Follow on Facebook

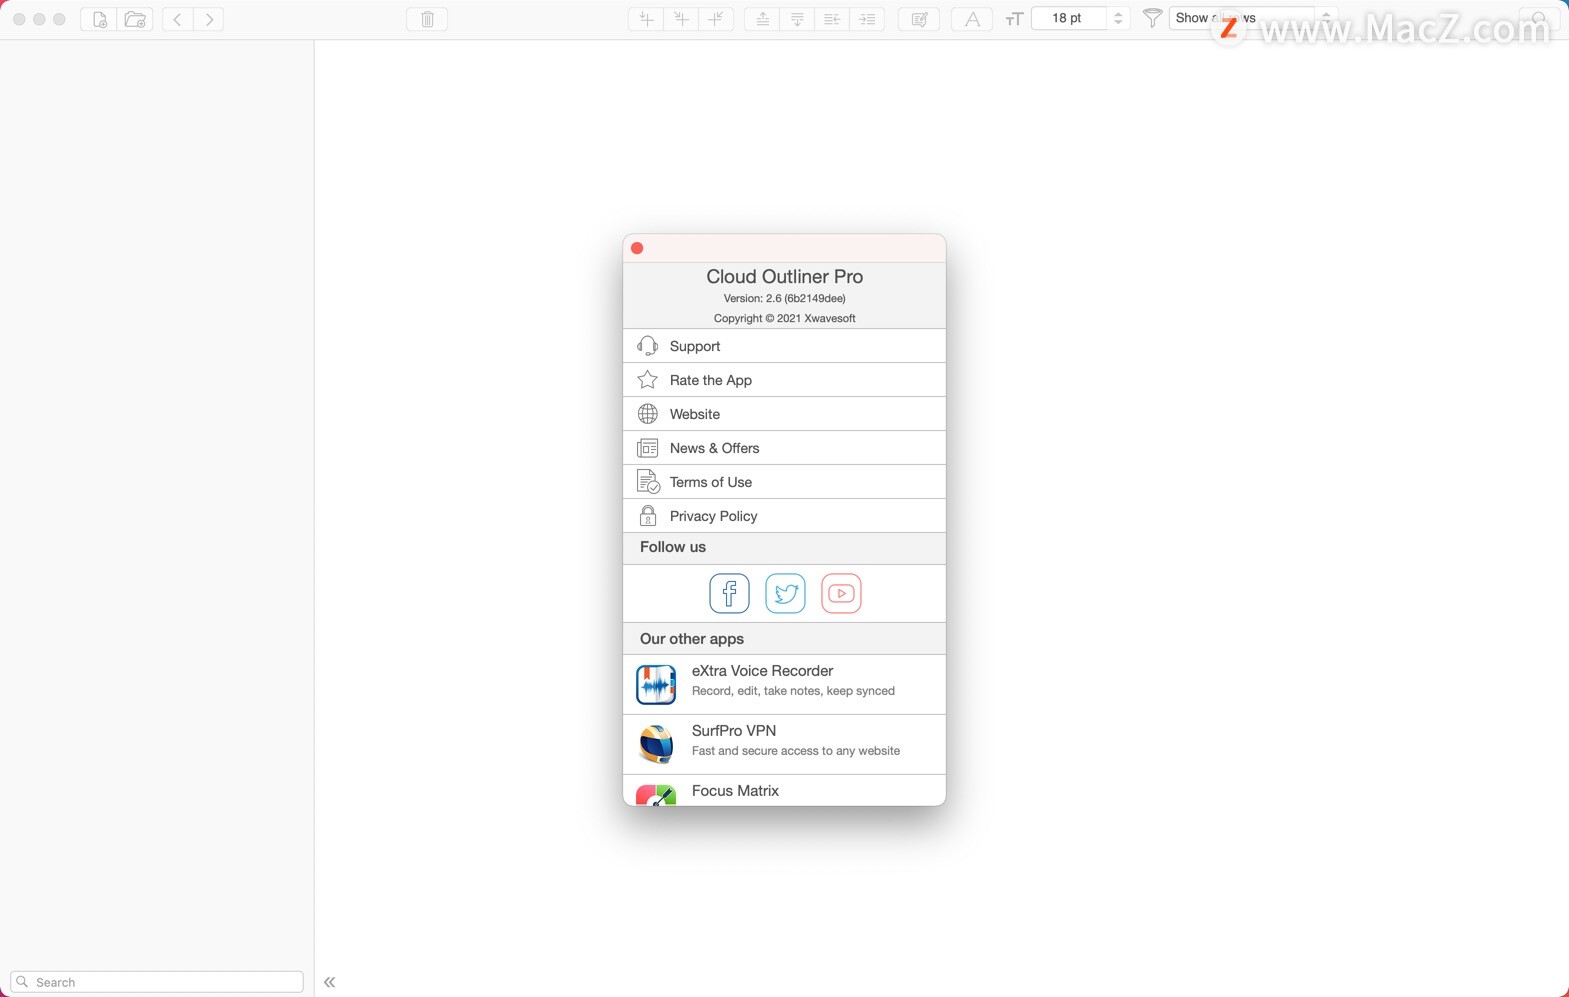coord(729,593)
